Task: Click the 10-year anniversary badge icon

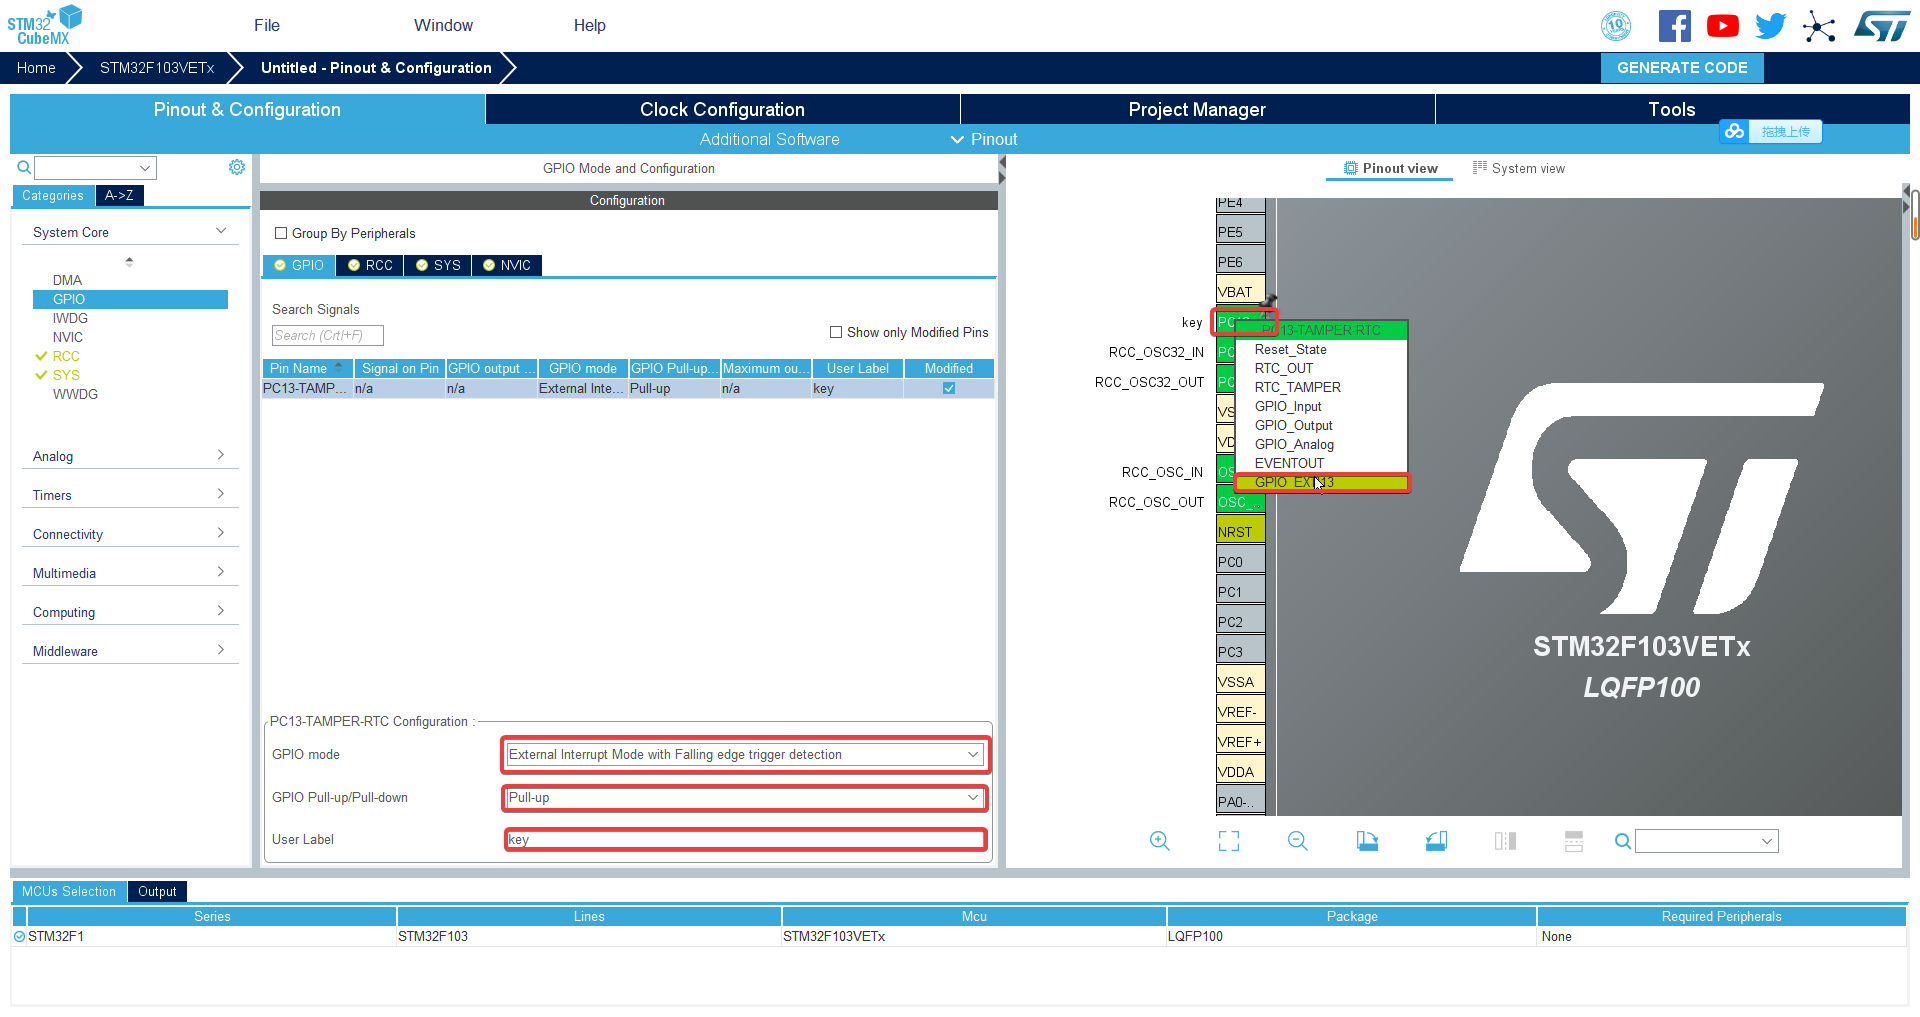Action: (x=1616, y=26)
